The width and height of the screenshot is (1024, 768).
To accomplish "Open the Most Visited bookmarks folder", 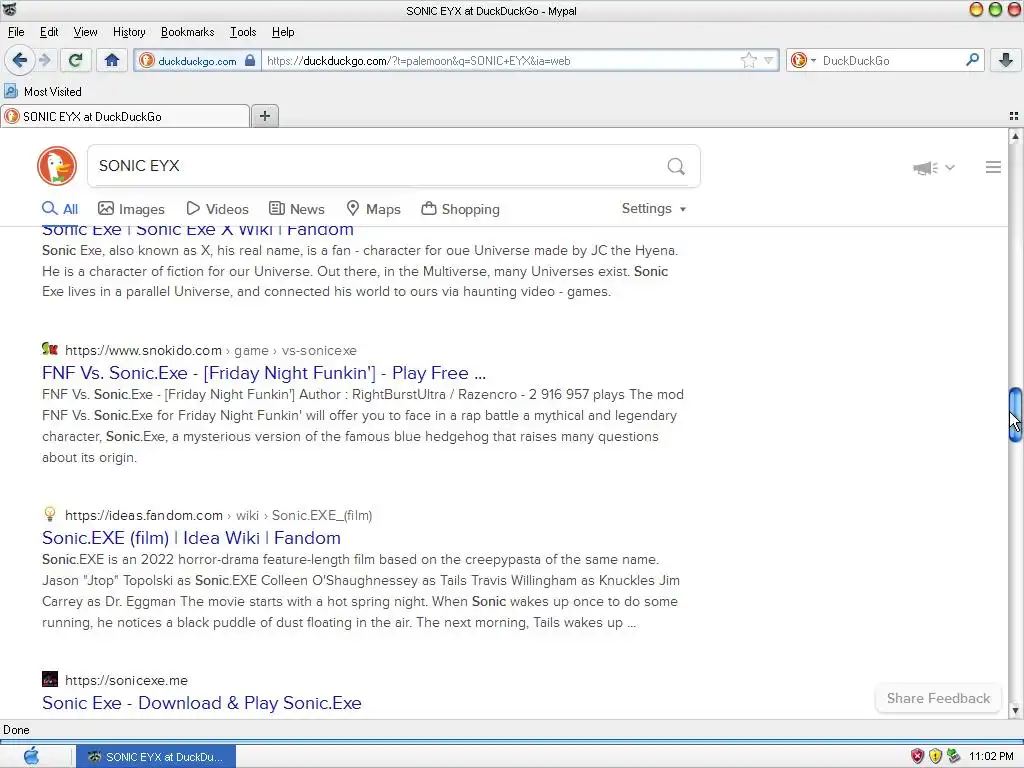I will (x=43, y=91).
